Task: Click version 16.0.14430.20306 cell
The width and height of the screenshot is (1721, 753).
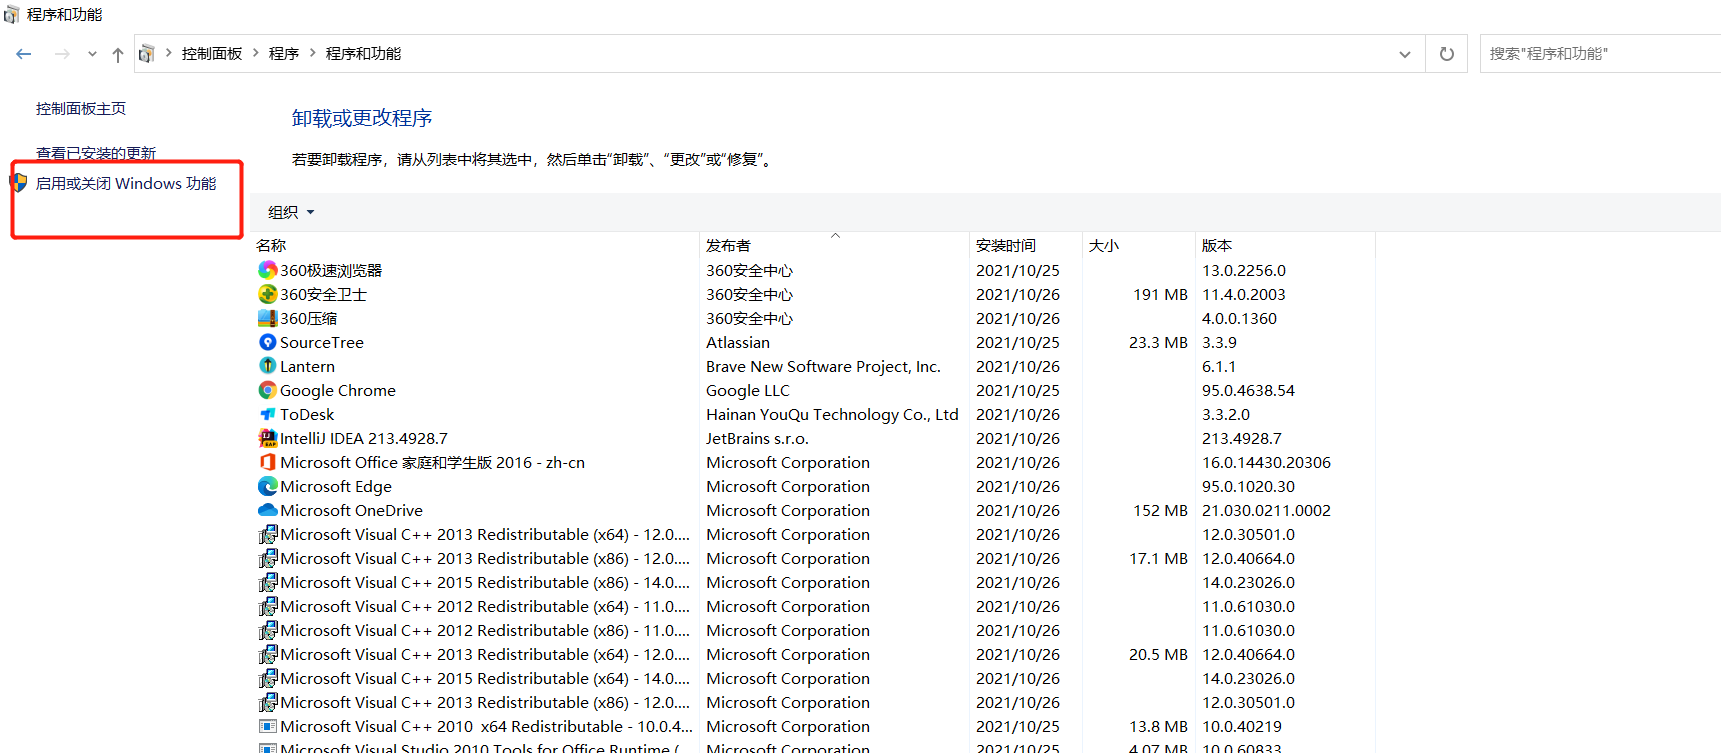Action: (1266, 462)
